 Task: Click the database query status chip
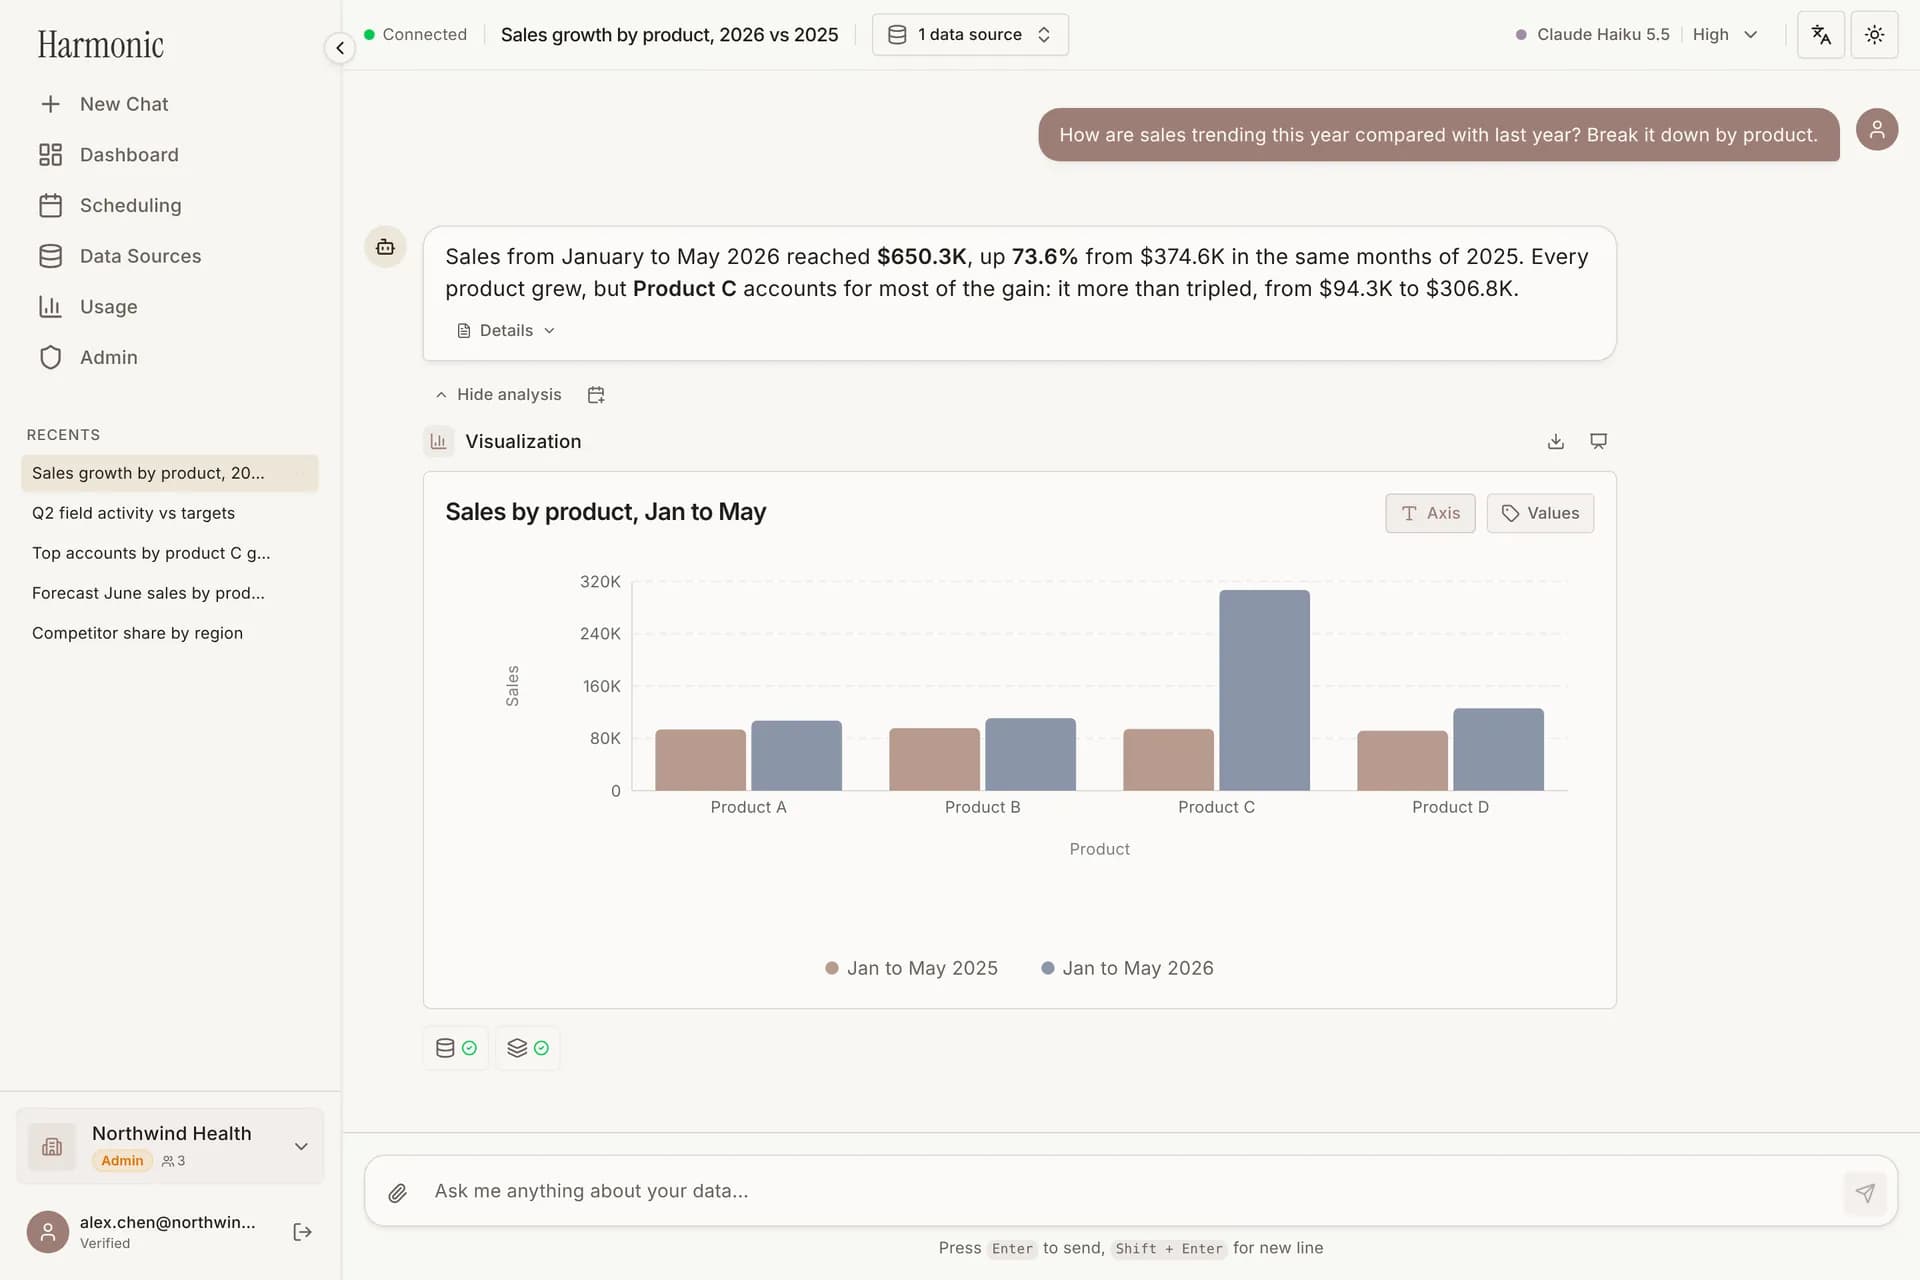(456, 1048)
